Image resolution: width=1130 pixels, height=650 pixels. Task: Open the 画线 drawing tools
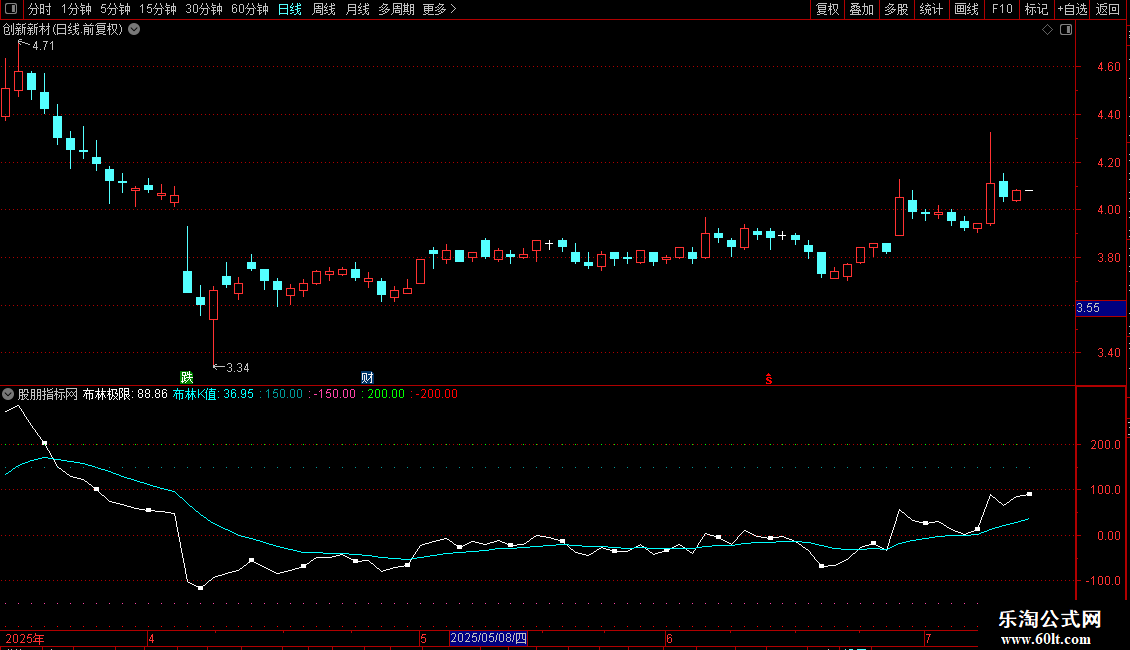tap(966, 9)
